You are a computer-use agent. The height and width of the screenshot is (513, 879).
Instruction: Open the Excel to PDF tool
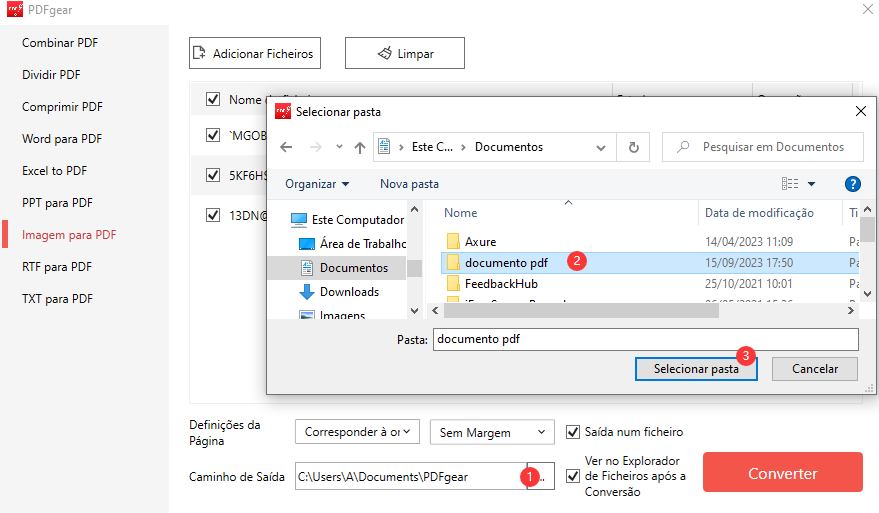[x=54, y=170]
